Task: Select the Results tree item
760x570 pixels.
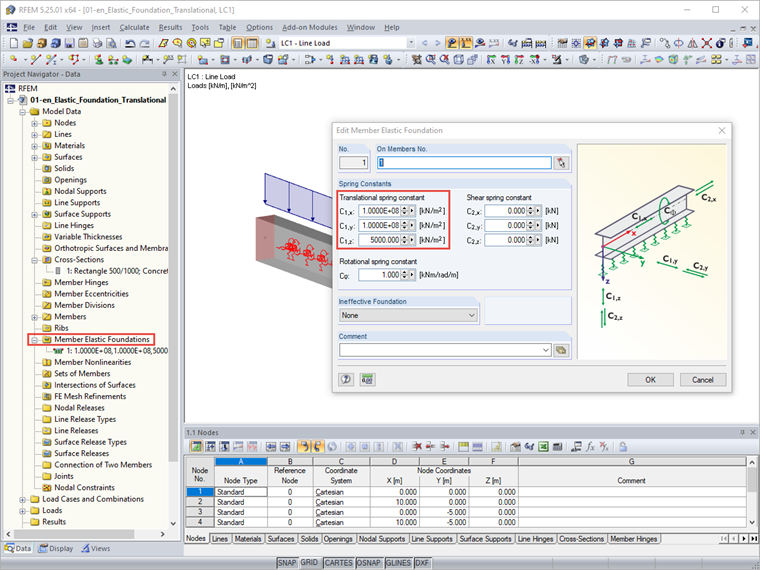Action: click(54, 522)
